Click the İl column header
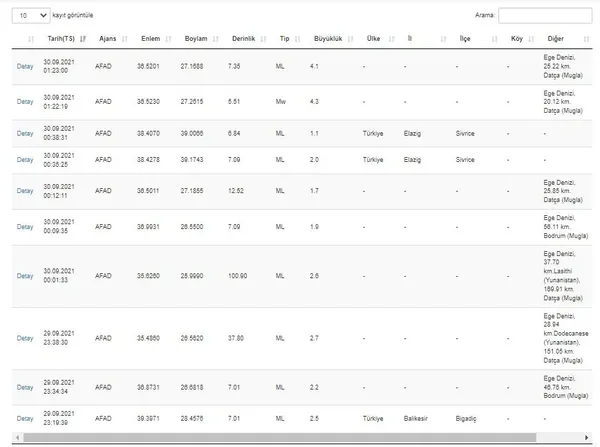This screenshot has width=600, height=447. coord(409,38)
